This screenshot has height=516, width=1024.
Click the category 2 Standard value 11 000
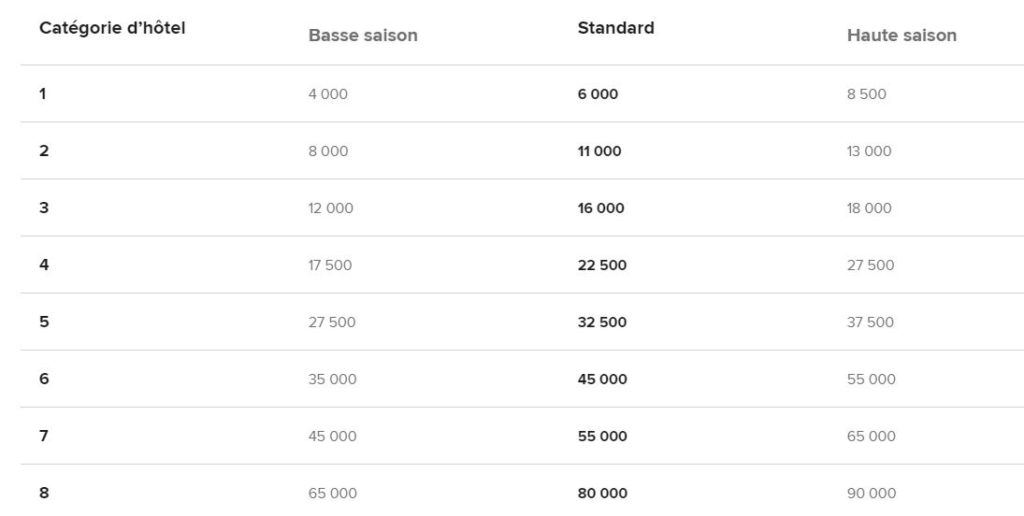(599, 151)
